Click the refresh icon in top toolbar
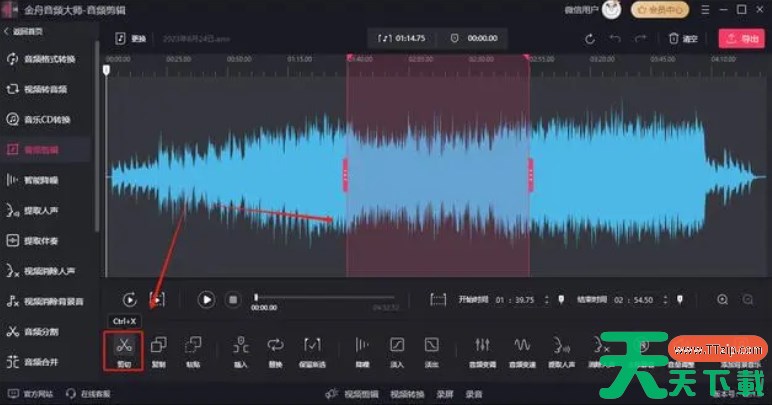772x405 pixels. click(x=590, y=39)
